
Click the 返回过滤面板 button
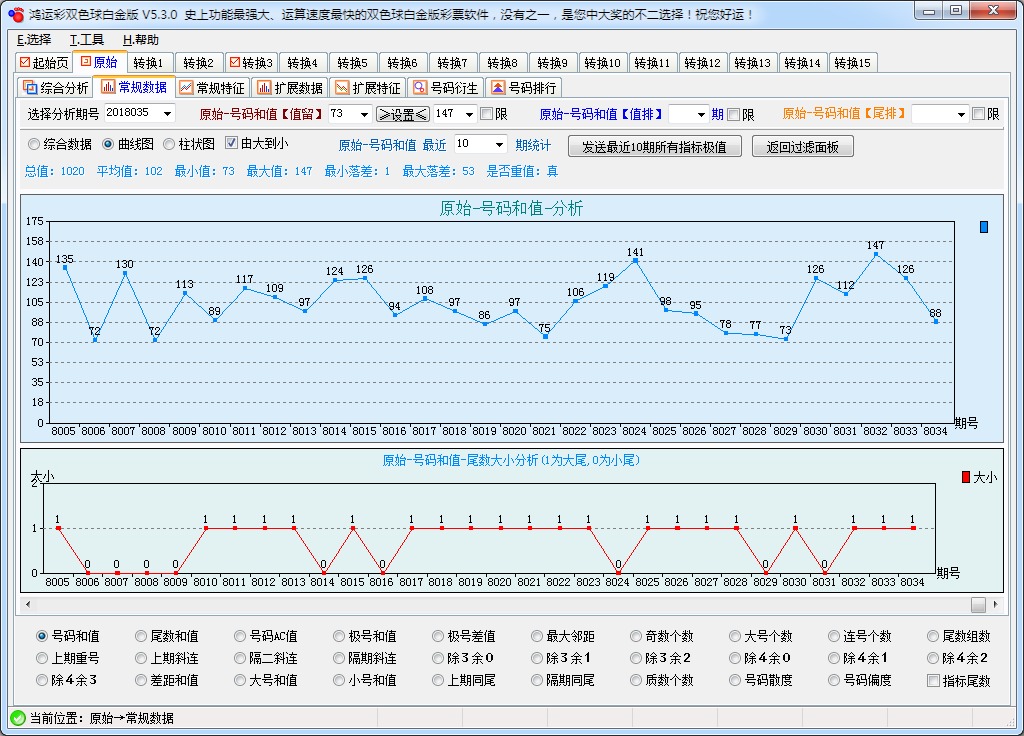[x=803, y=145]
